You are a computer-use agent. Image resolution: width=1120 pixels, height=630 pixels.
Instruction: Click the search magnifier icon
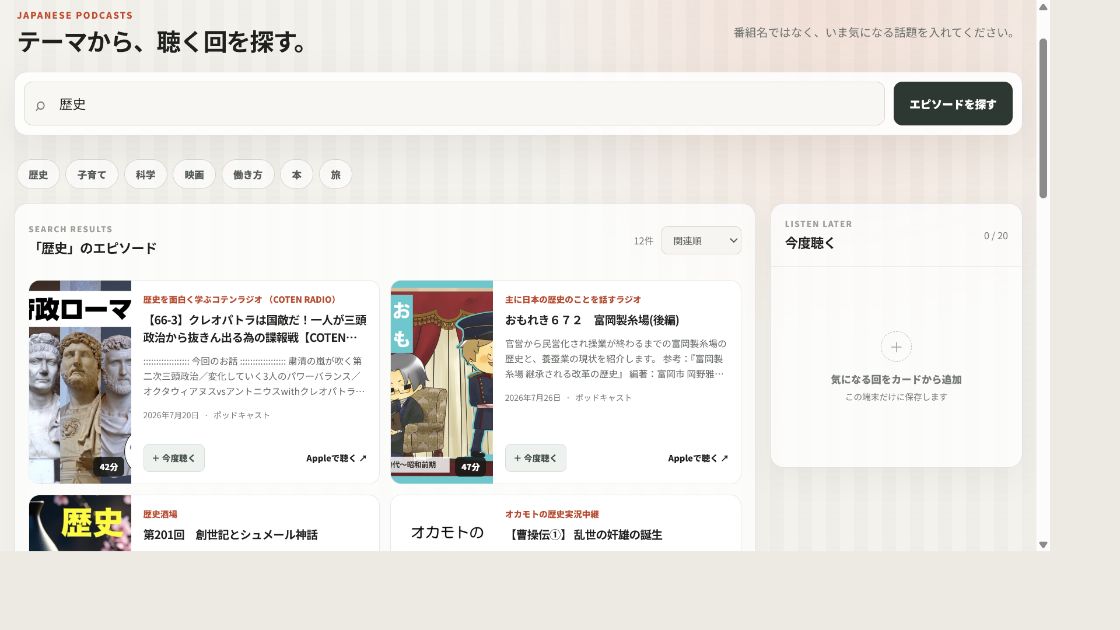point(41,106)
